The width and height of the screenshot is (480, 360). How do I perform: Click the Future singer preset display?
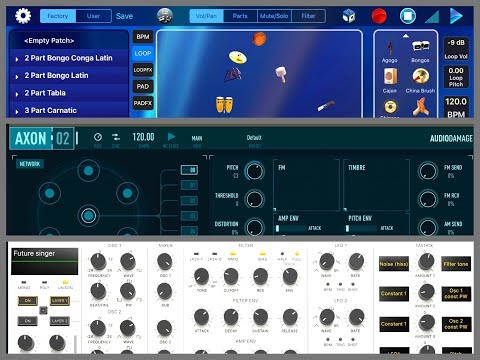pos(45,261)
